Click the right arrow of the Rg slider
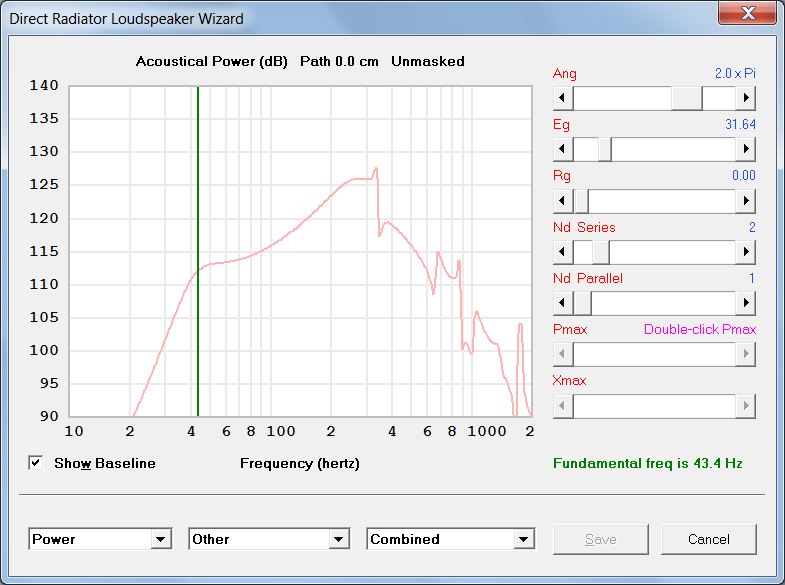 coord(745,201)
